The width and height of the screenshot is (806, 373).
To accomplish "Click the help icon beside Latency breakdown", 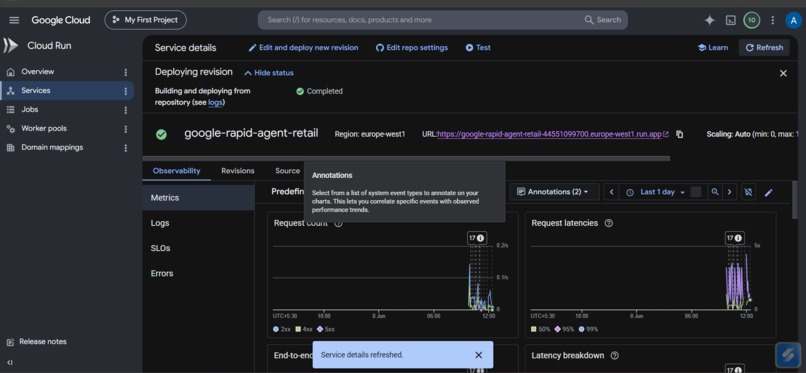I will [614, 356].
